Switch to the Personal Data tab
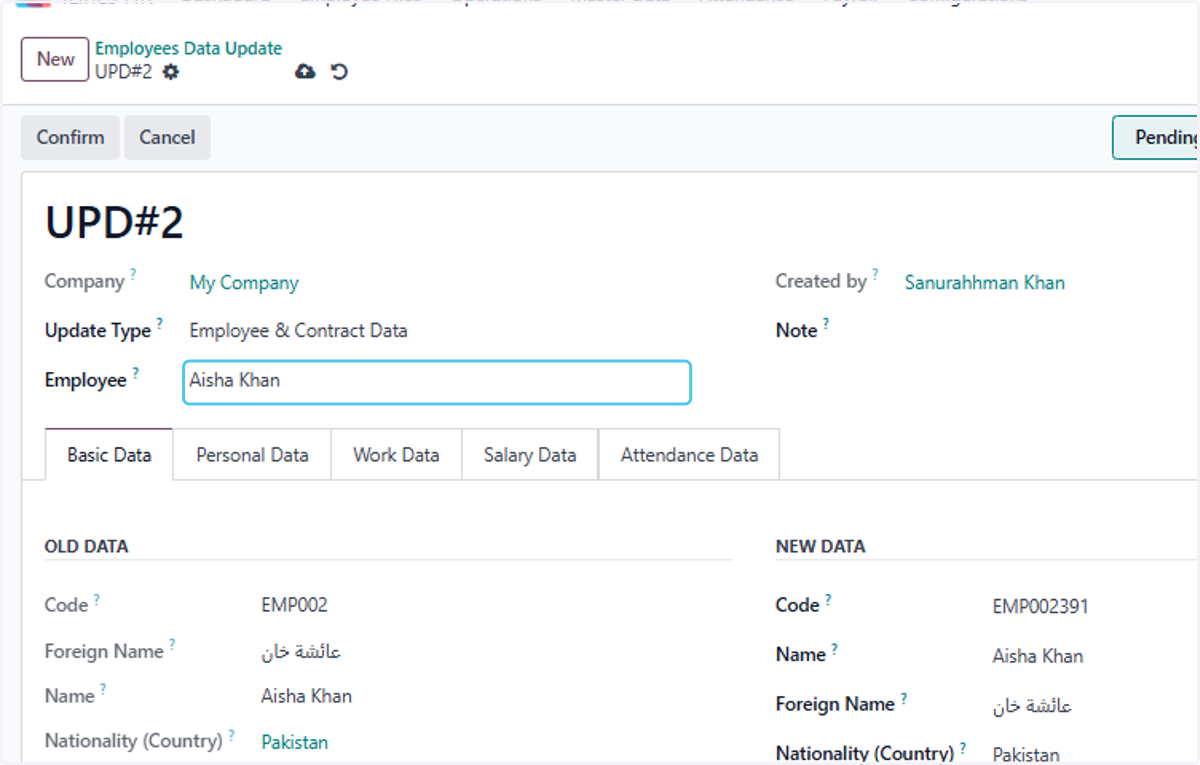This screenshot has height=765, width=1200. tap(252, 455)
